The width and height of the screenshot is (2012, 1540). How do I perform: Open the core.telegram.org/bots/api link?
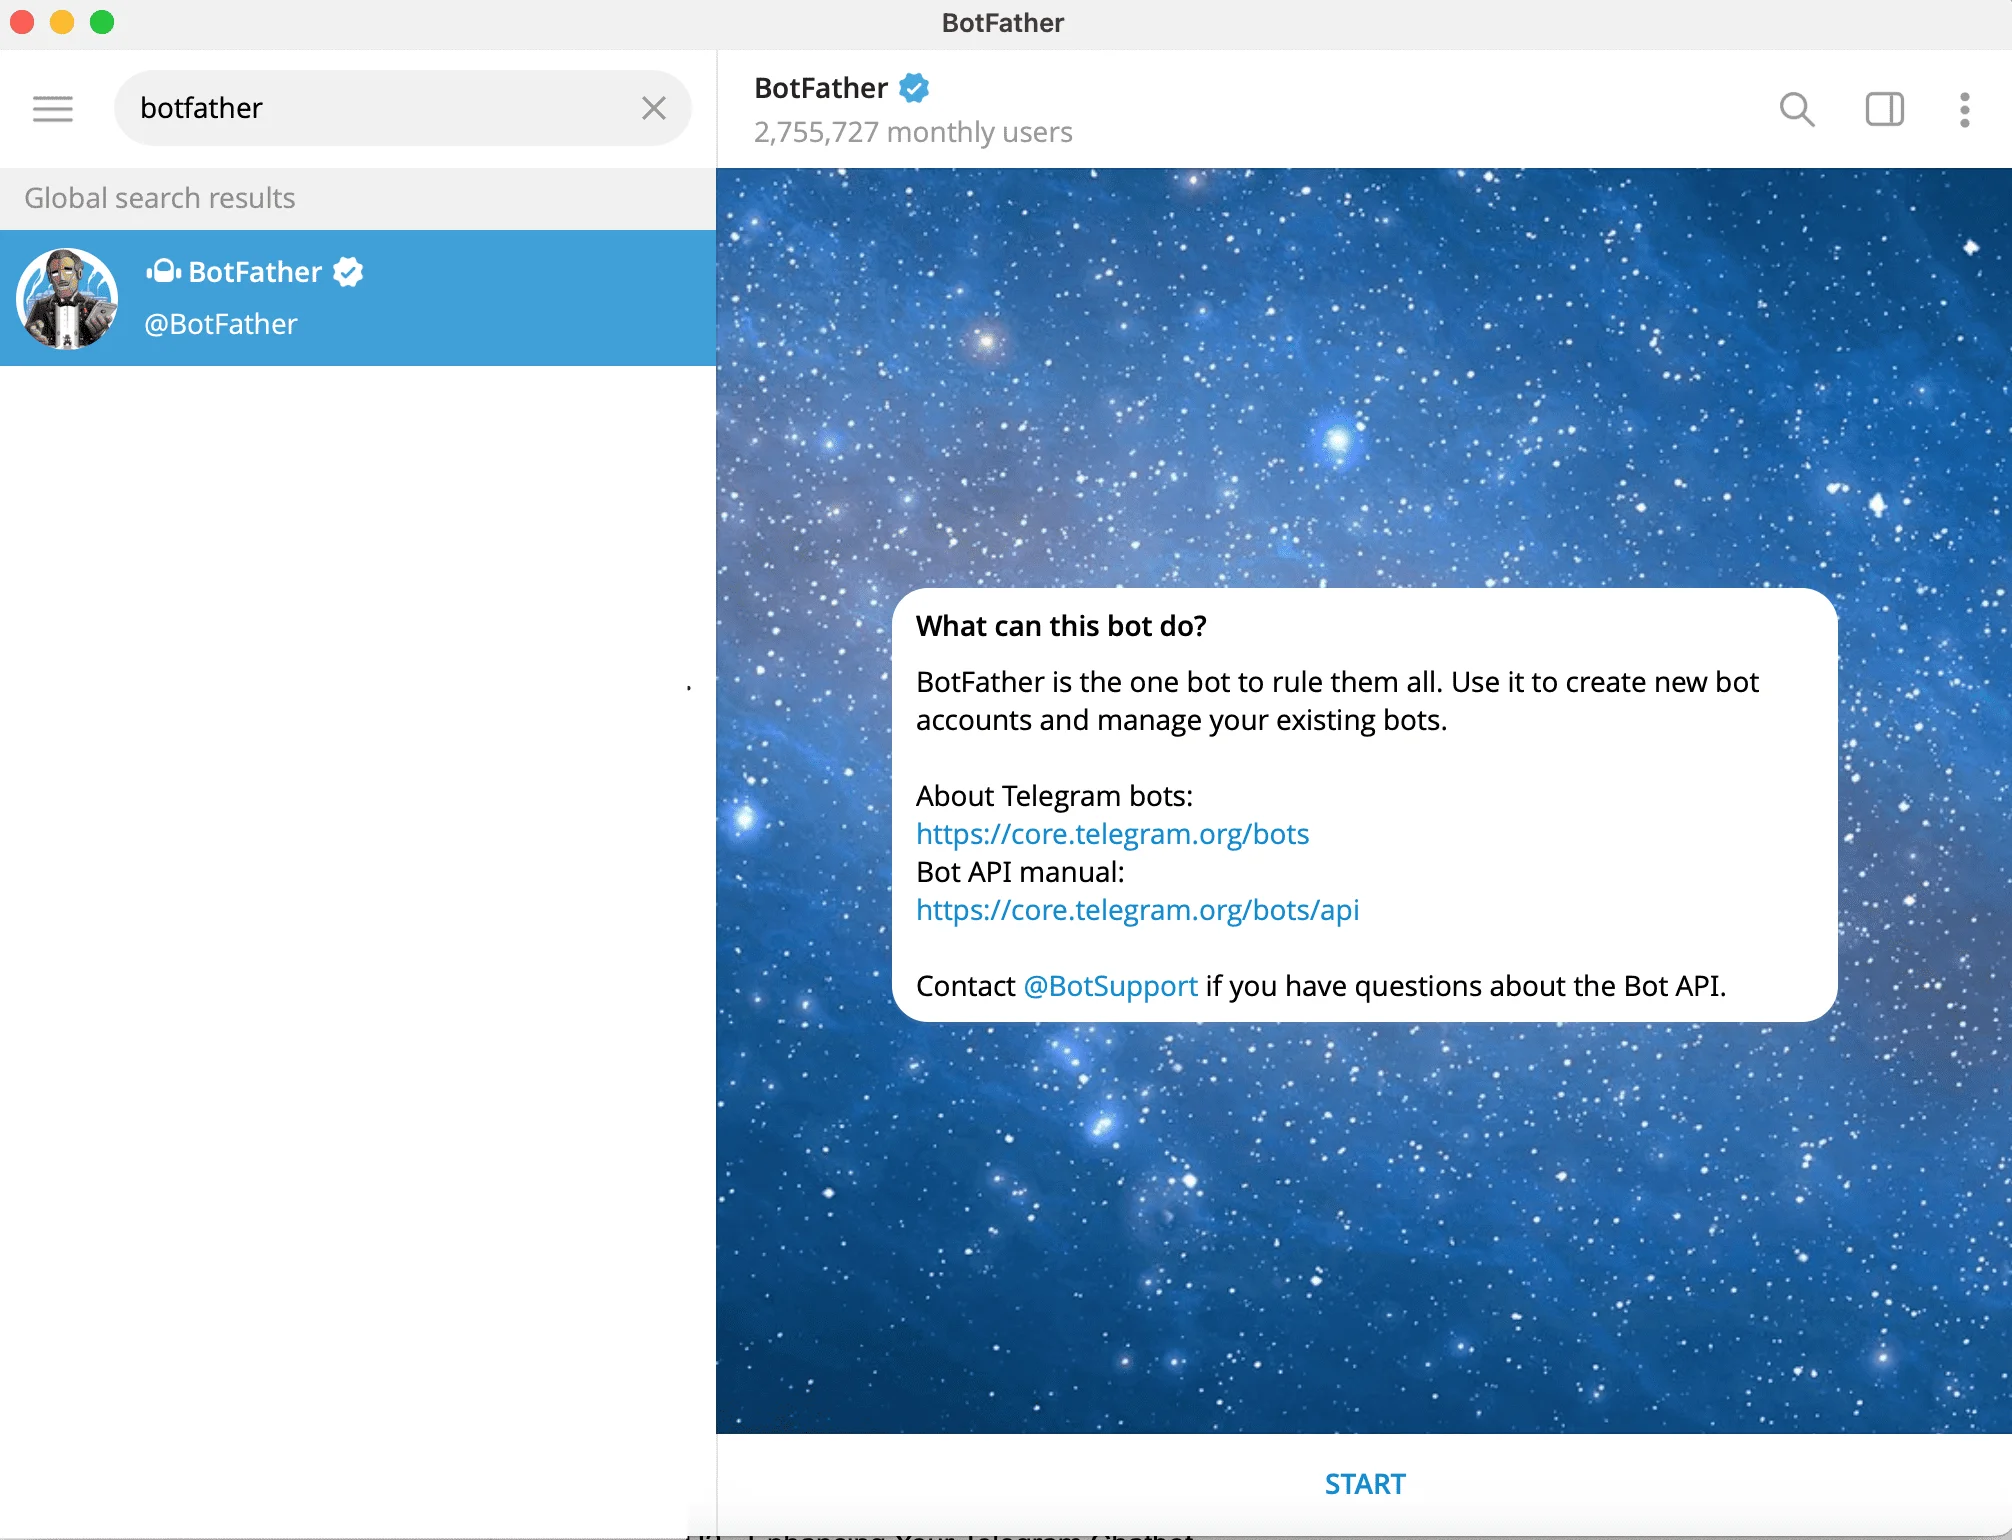(1137, 910)
